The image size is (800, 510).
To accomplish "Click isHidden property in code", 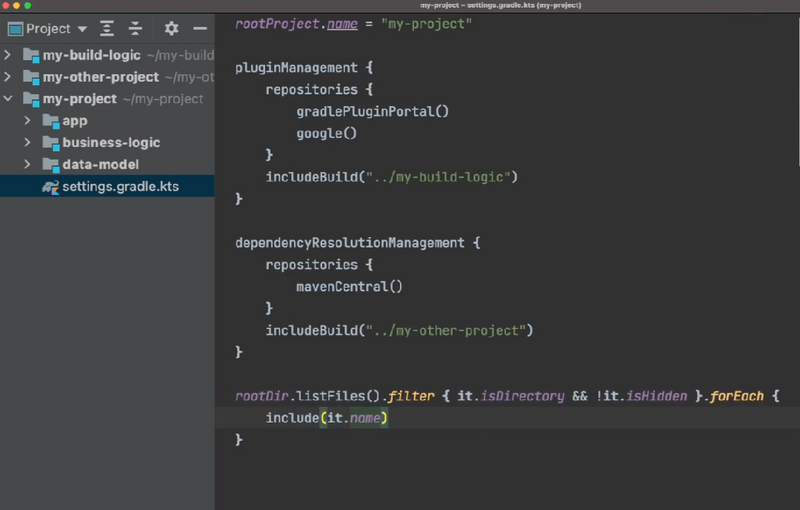I will pyautogui.click(x=657, y=396).
